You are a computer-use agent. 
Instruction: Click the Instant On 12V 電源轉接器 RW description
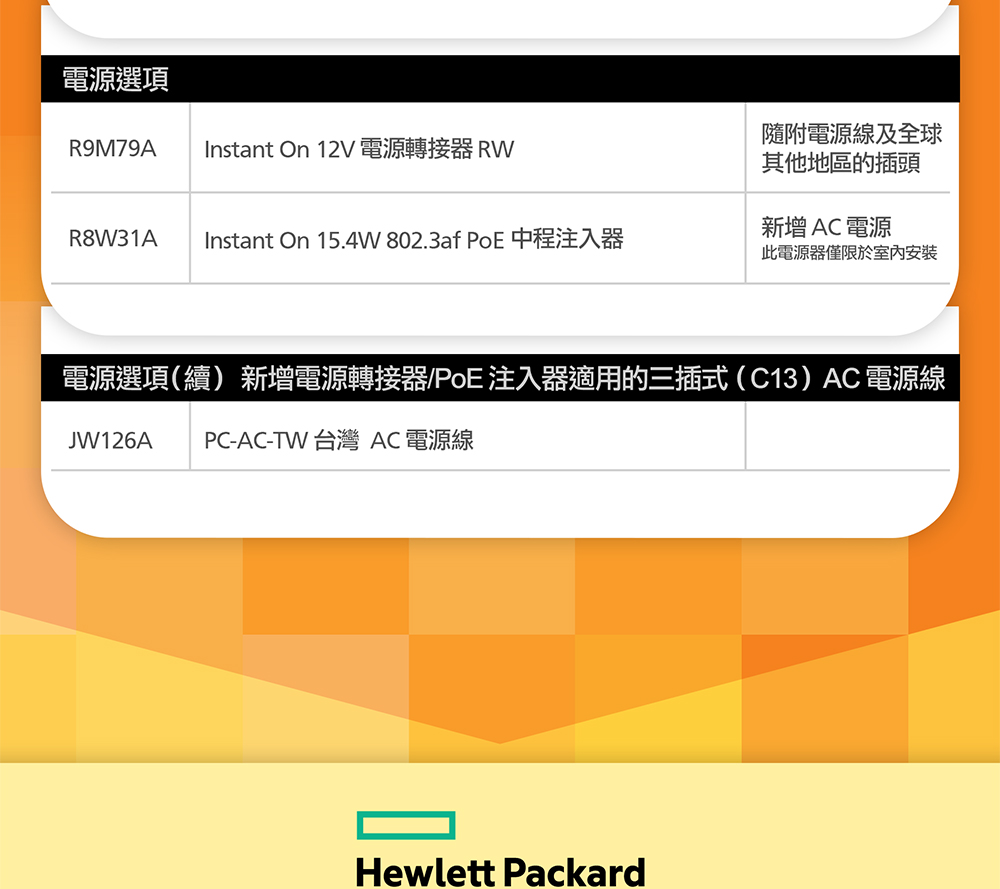(358, 150)
